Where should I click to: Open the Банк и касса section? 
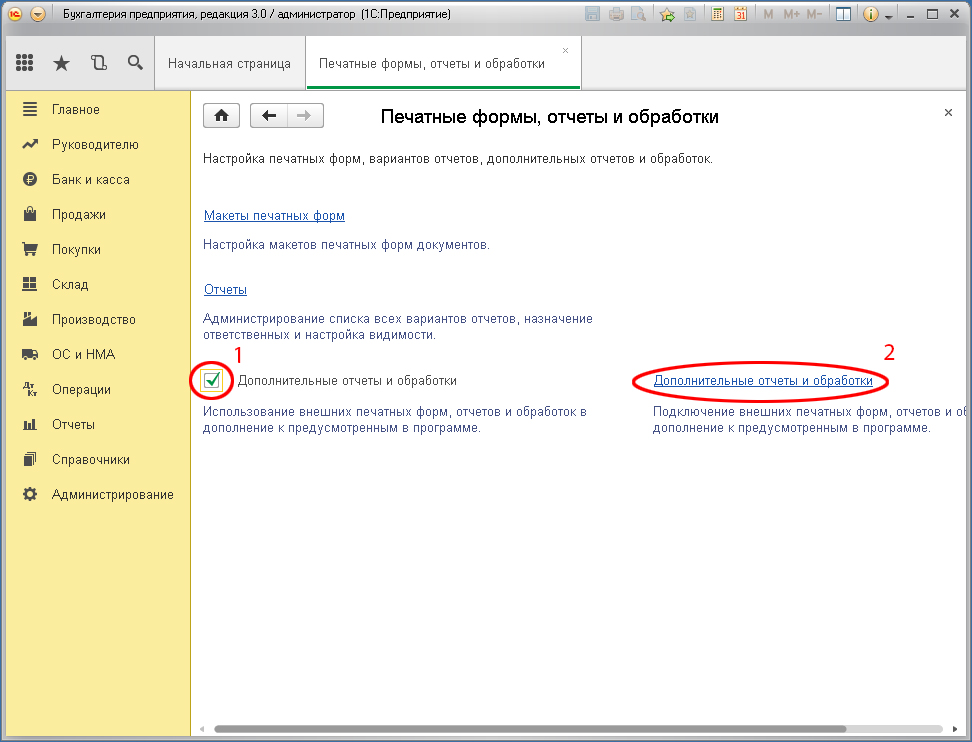[x=96, y=180]
